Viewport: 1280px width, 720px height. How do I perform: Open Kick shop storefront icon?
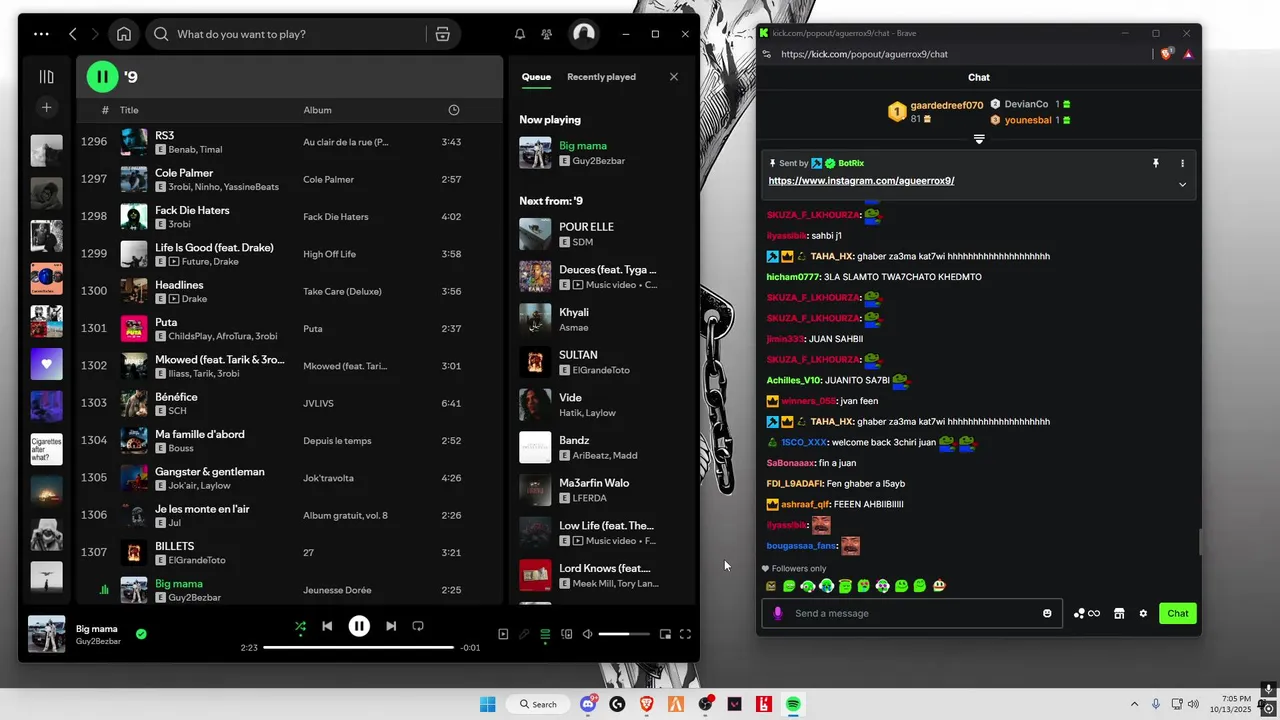(x=1119, y=613)
